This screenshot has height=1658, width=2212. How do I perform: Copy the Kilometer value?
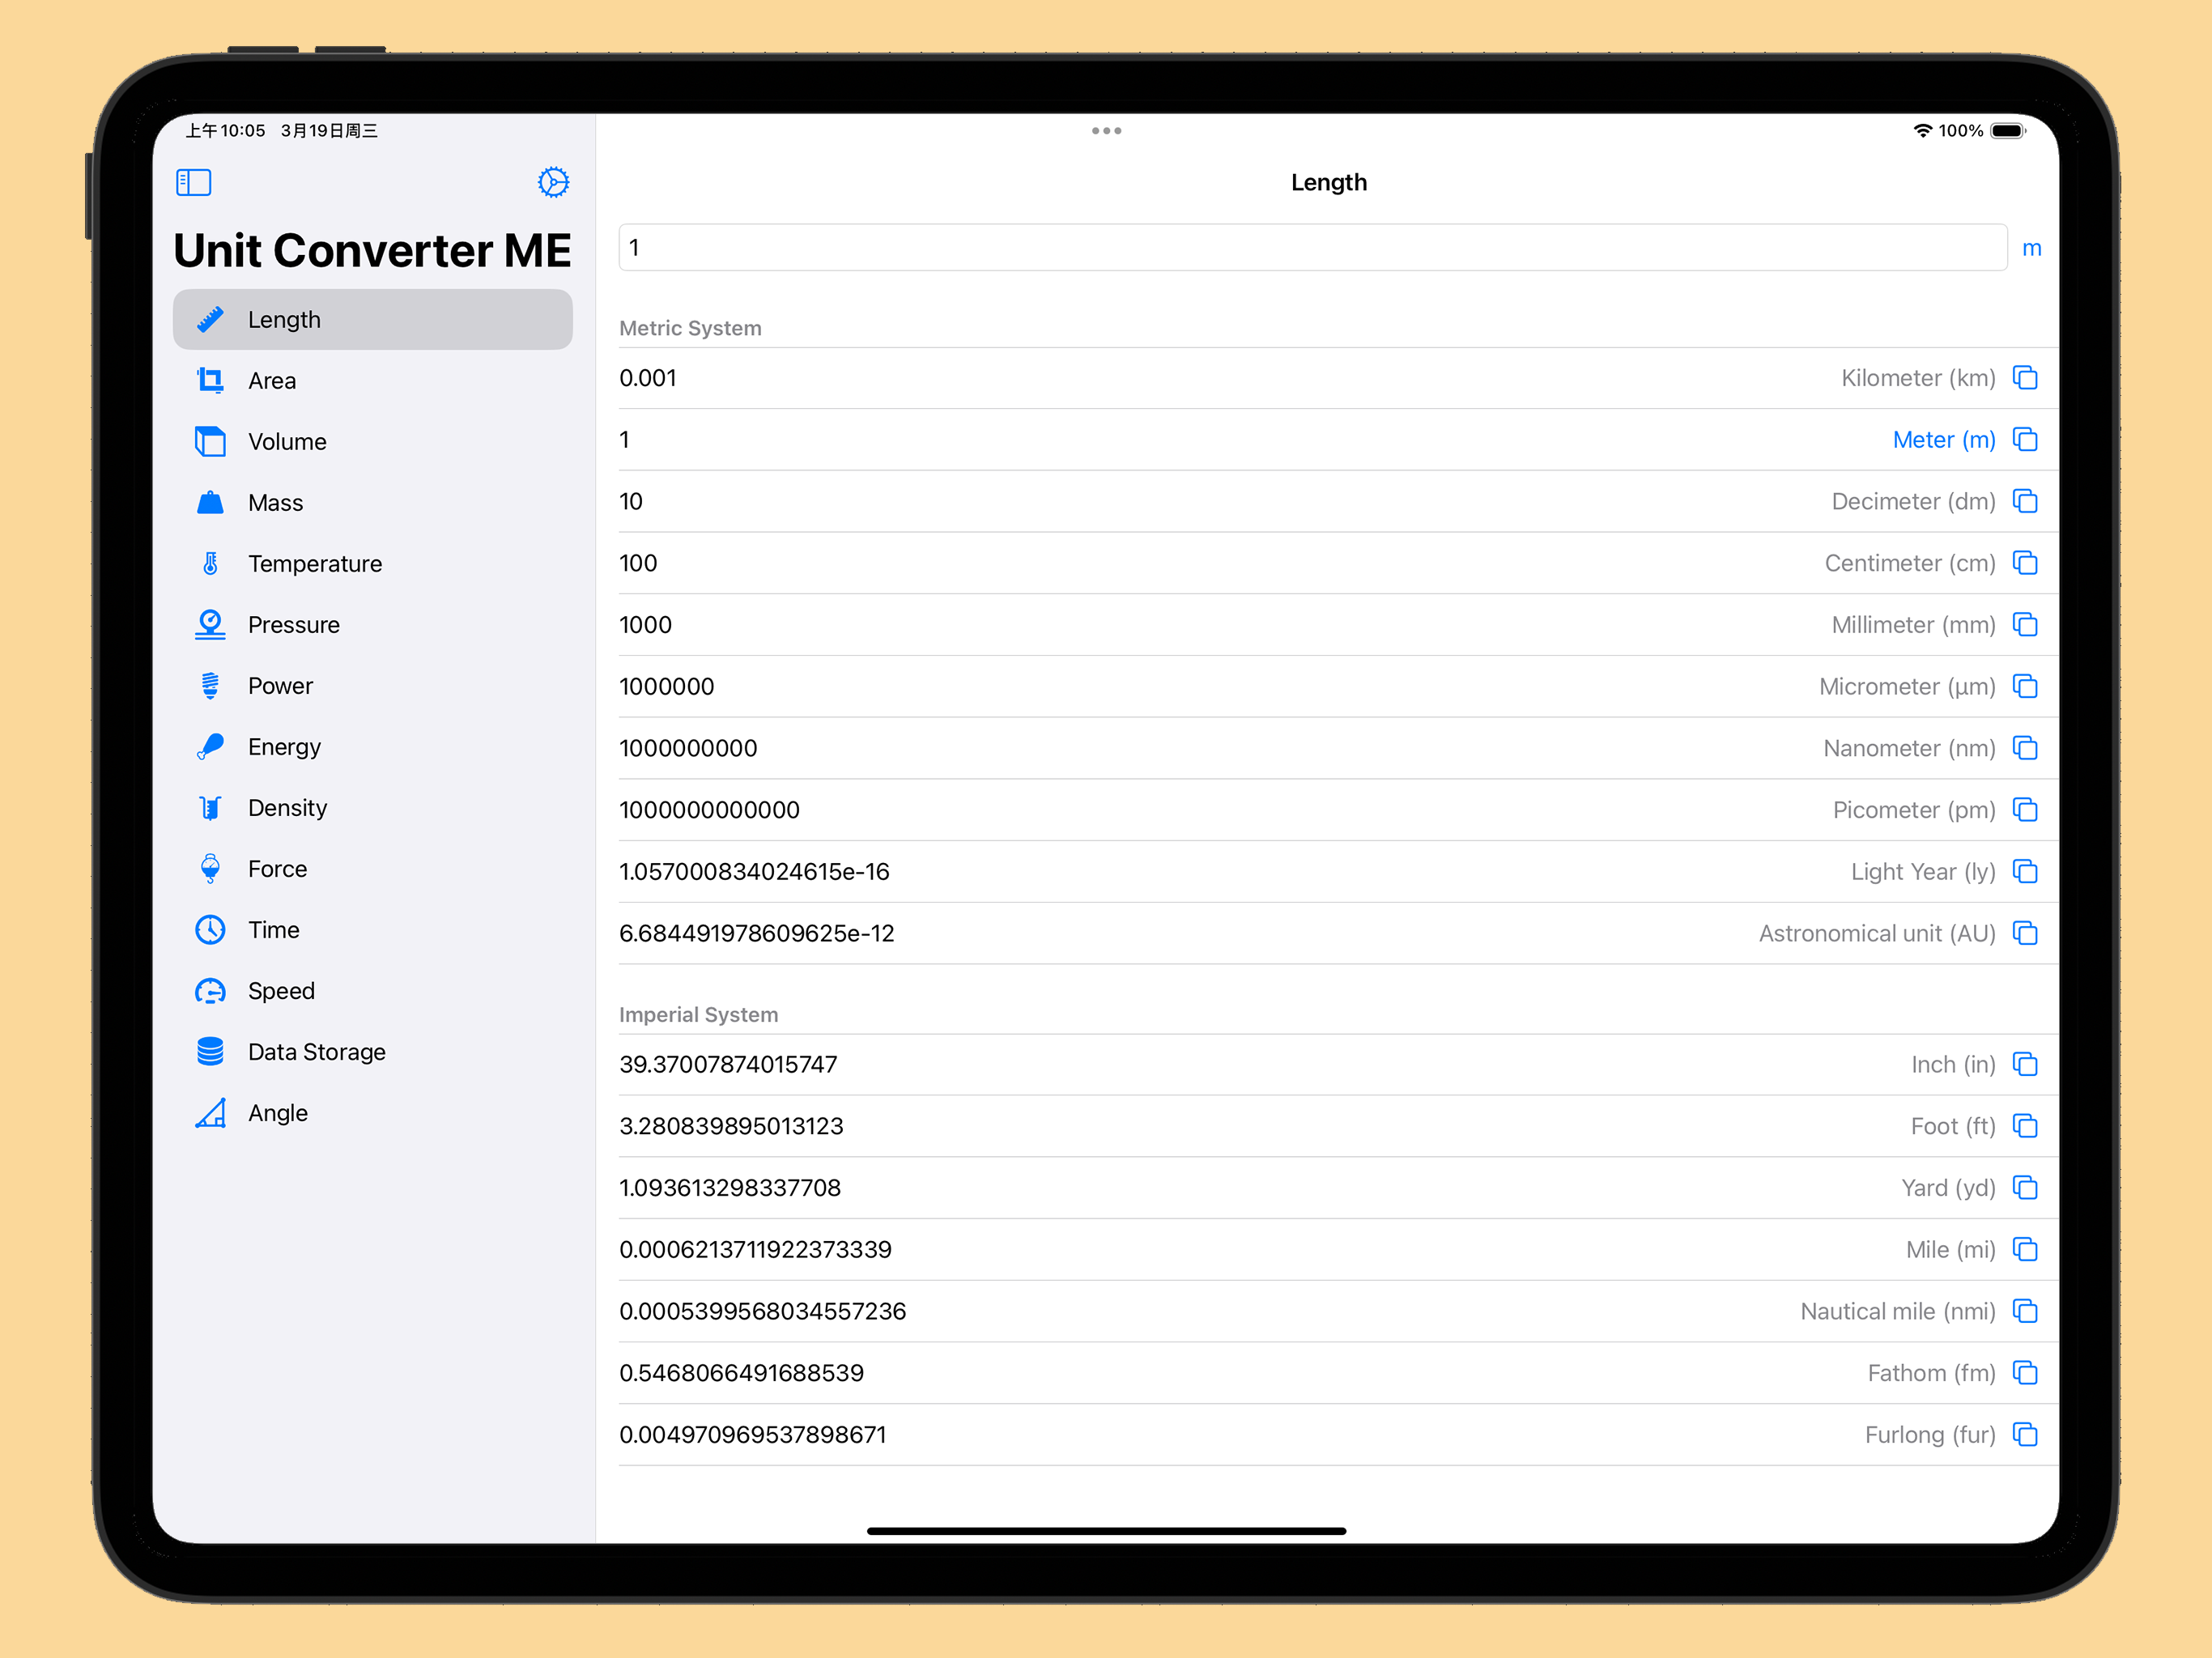2024,378
